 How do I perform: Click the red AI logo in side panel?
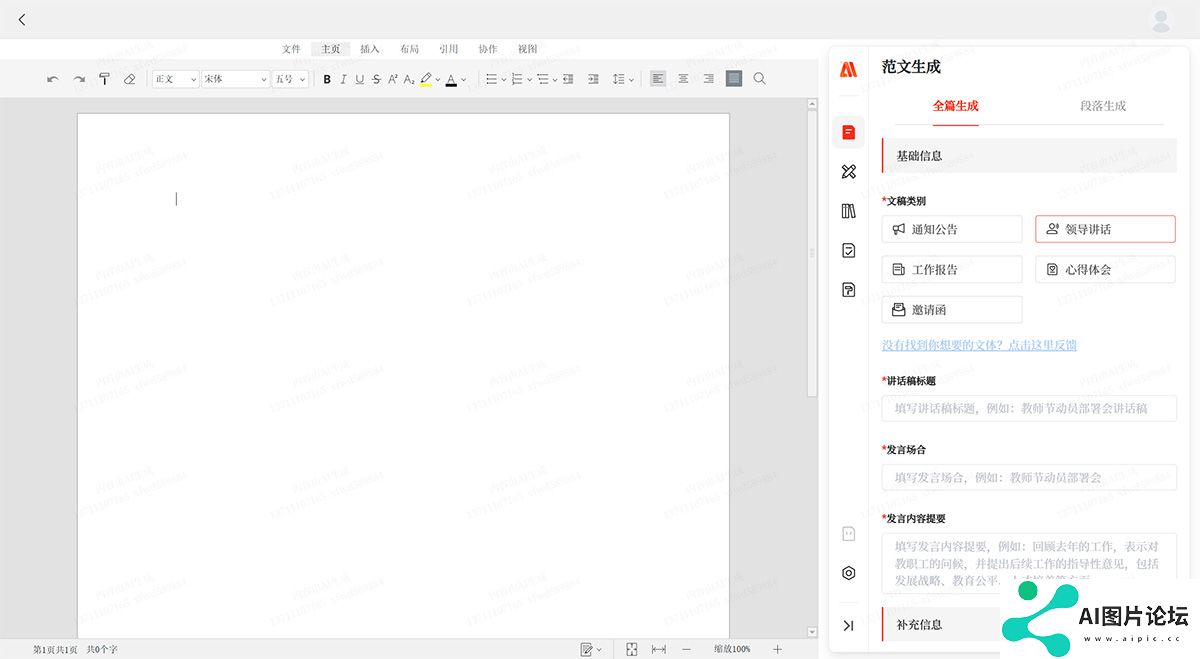(x=848, y=69)
